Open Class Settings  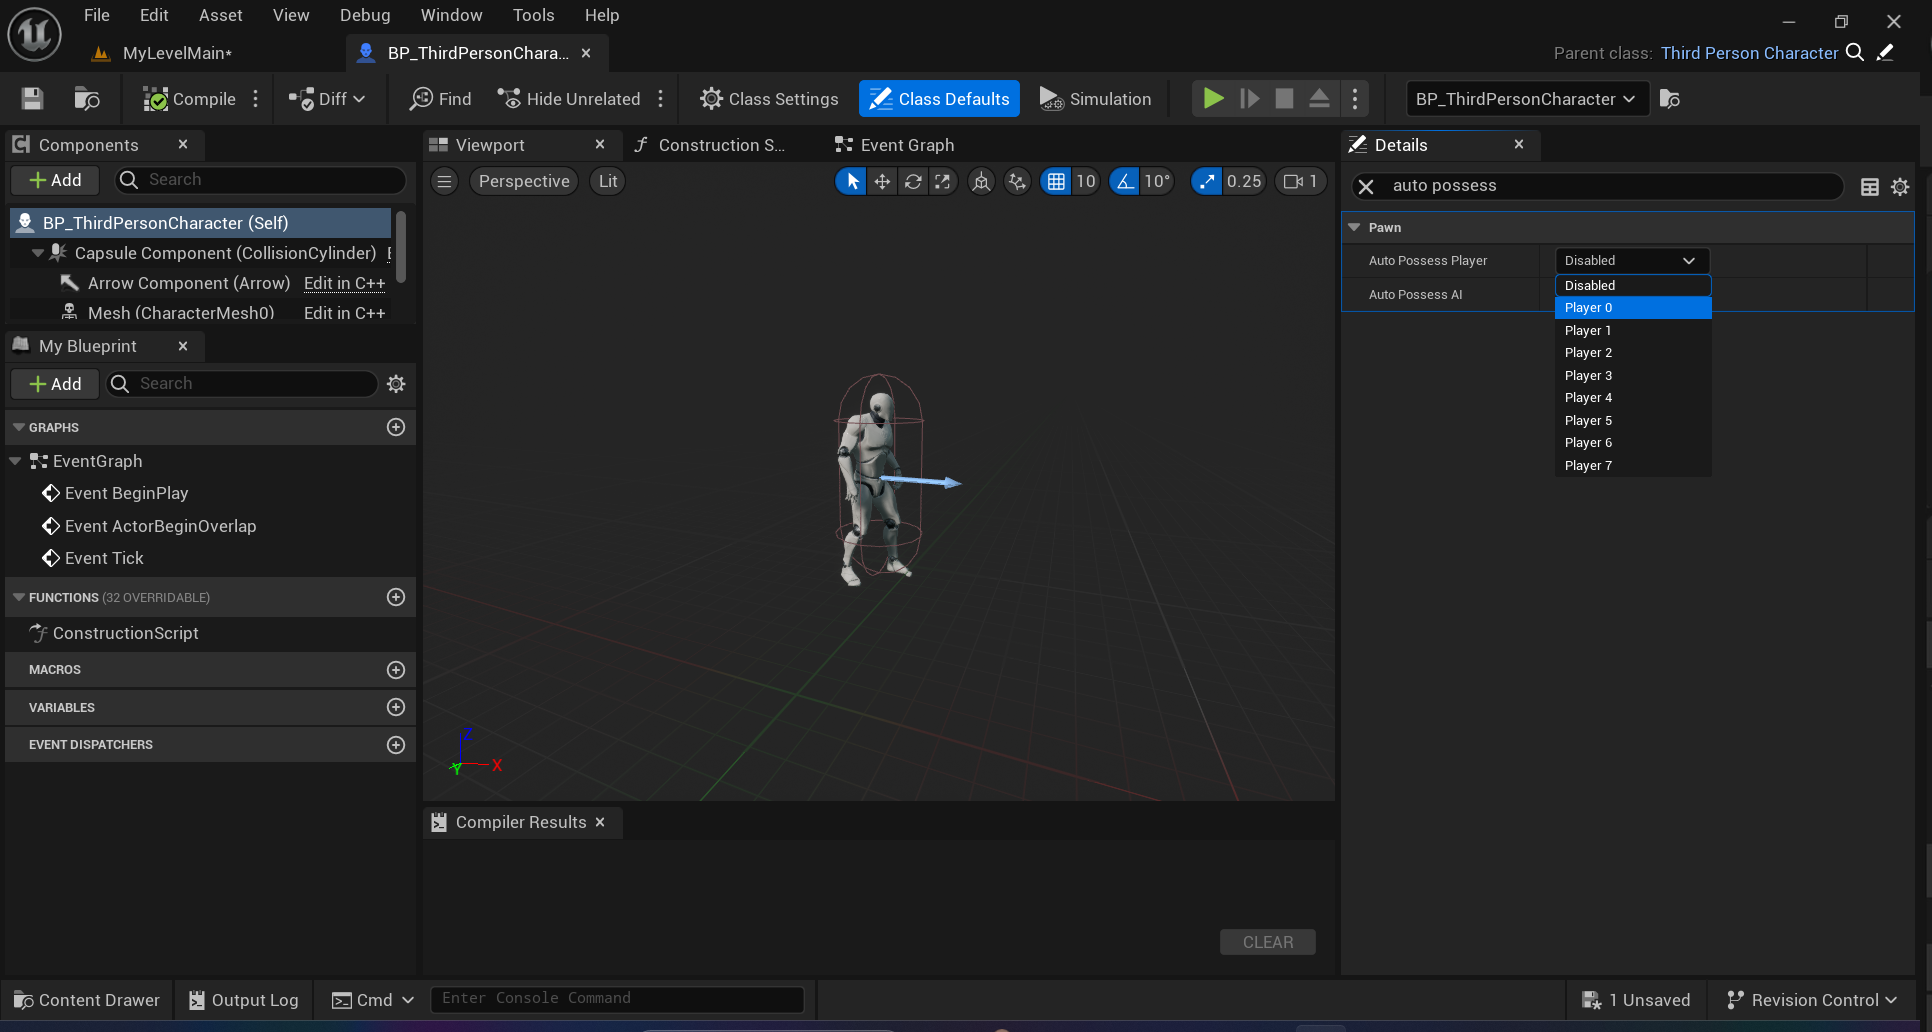pyautogui.click(x=769, y=98)
